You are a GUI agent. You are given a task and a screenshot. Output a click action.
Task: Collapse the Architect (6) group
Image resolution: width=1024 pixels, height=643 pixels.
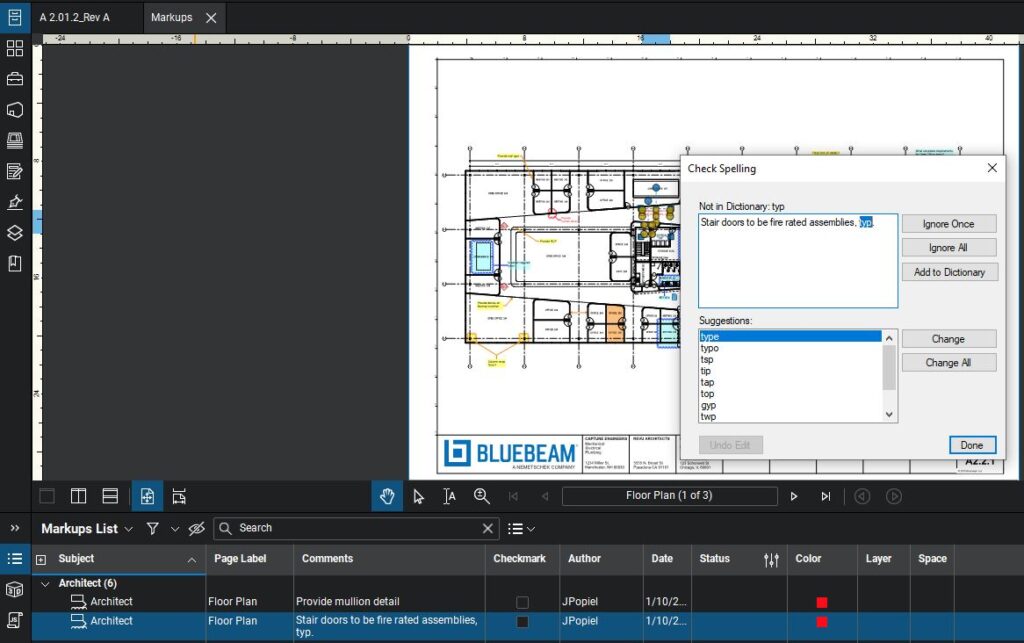coord(44,583)
